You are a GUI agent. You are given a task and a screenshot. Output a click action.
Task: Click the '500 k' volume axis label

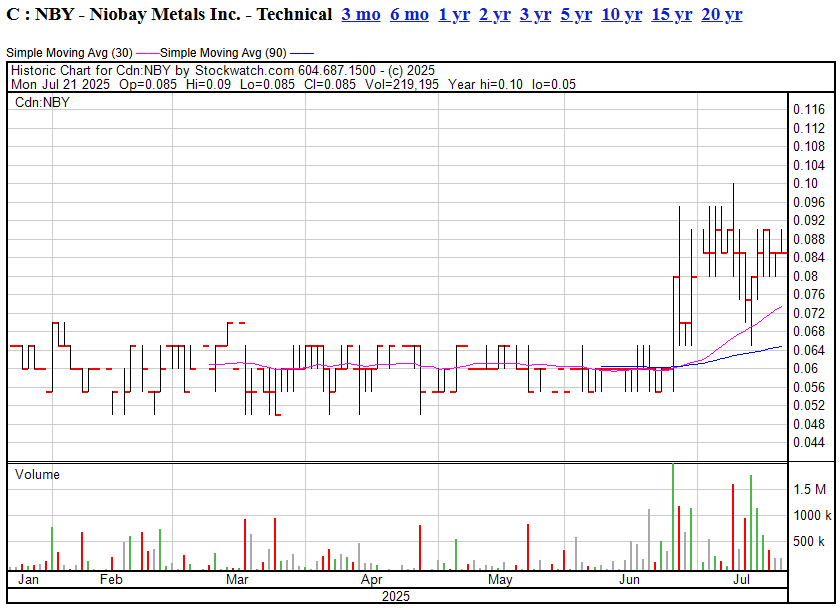click(x=809, y=542)
